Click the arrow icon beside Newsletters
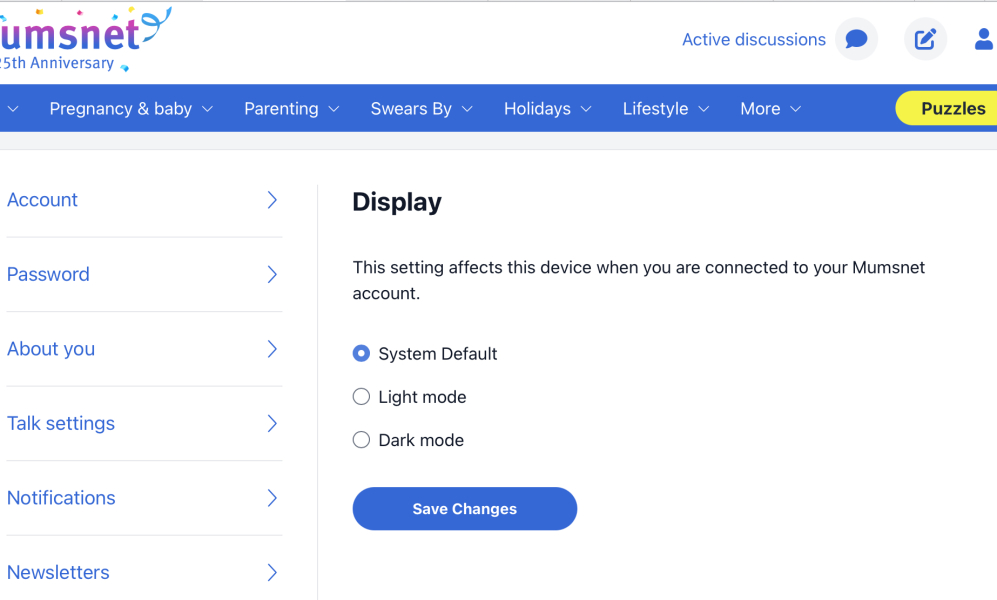This screenshot has width=997, height=600. point(272,573)
